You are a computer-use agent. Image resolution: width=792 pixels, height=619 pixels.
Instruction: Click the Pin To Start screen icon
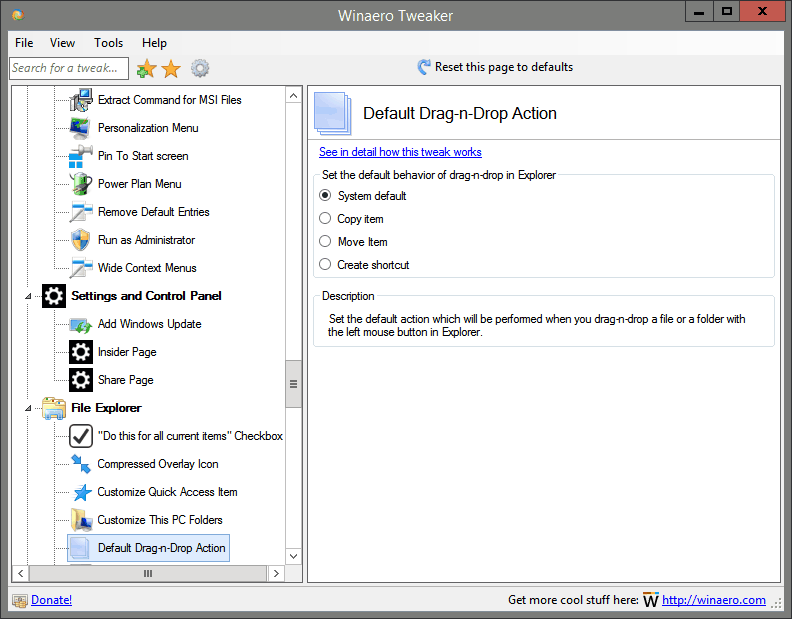[x=81, y=156]
